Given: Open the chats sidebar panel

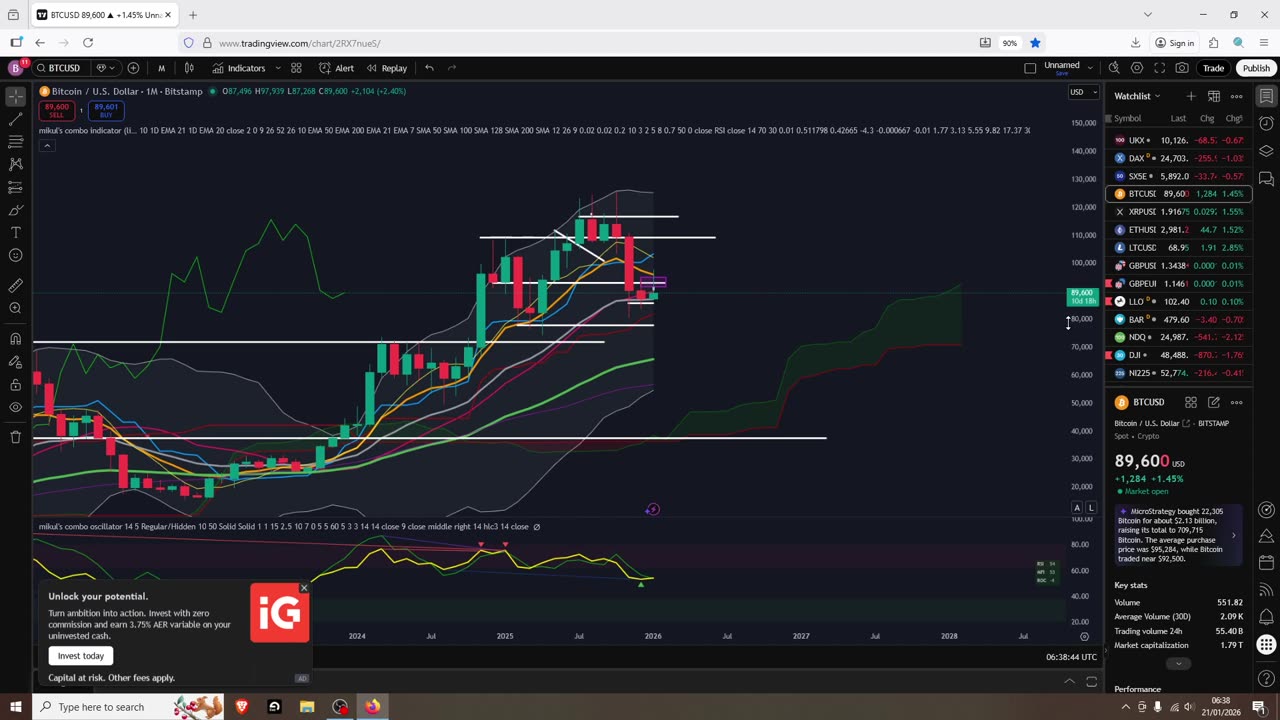Looking at the screenshot, I should click(1266, 179).
